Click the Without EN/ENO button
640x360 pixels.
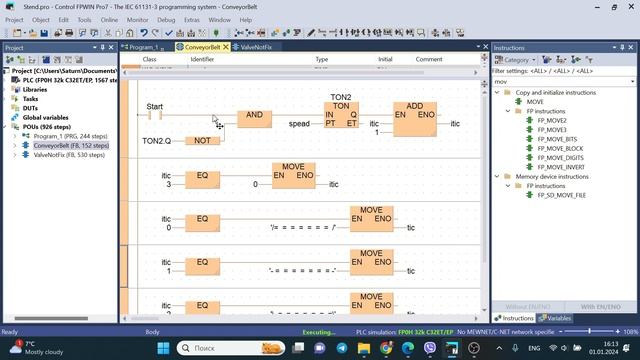pyautogui.click(x=528, y=307)
